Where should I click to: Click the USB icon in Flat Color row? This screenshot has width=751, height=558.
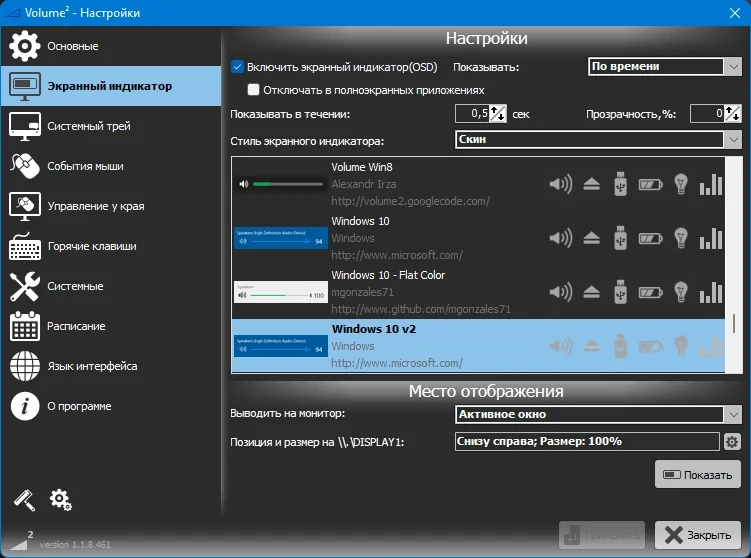pyautogui.click(x=621, y=292)
